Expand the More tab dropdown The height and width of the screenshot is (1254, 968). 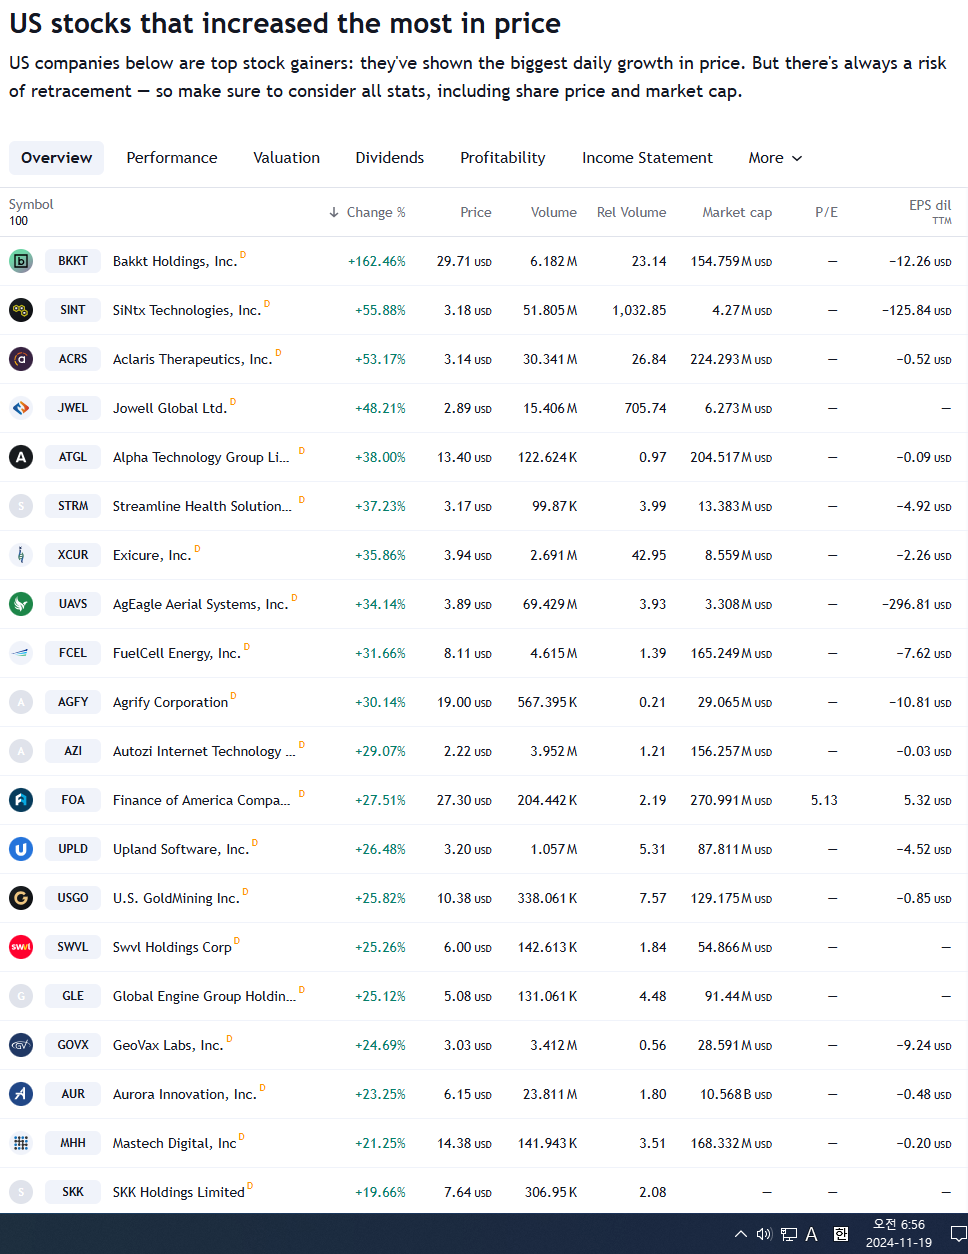tap(775, 158)
